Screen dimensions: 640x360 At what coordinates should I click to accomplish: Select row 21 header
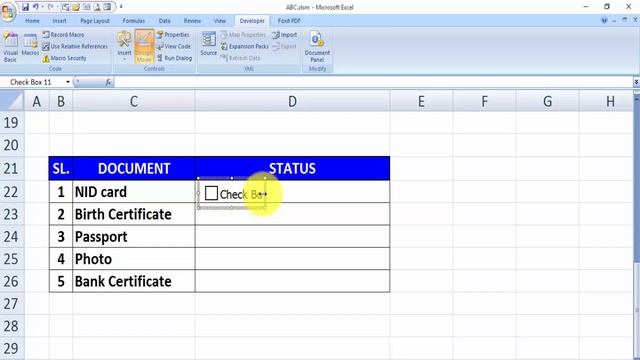11,169
